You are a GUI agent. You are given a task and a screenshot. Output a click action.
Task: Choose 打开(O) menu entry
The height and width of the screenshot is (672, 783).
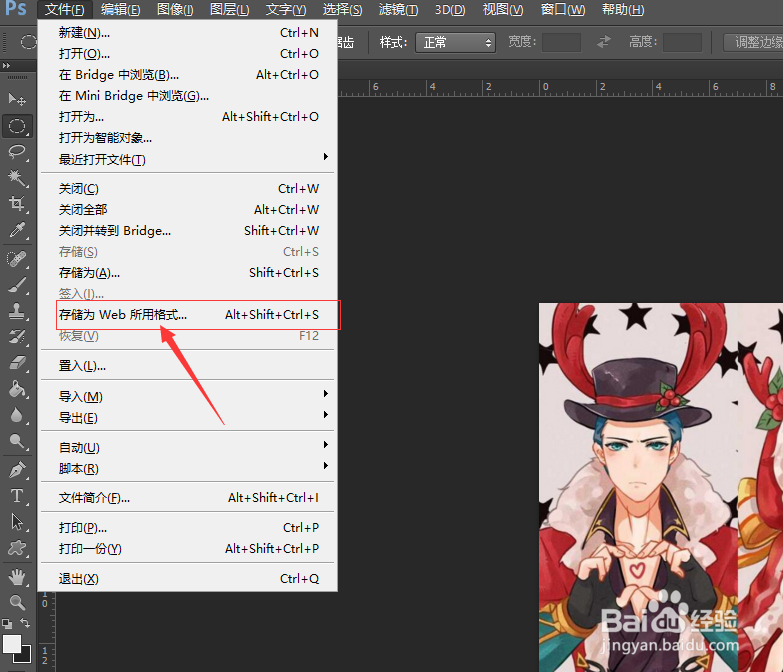(x=188, y=54)
